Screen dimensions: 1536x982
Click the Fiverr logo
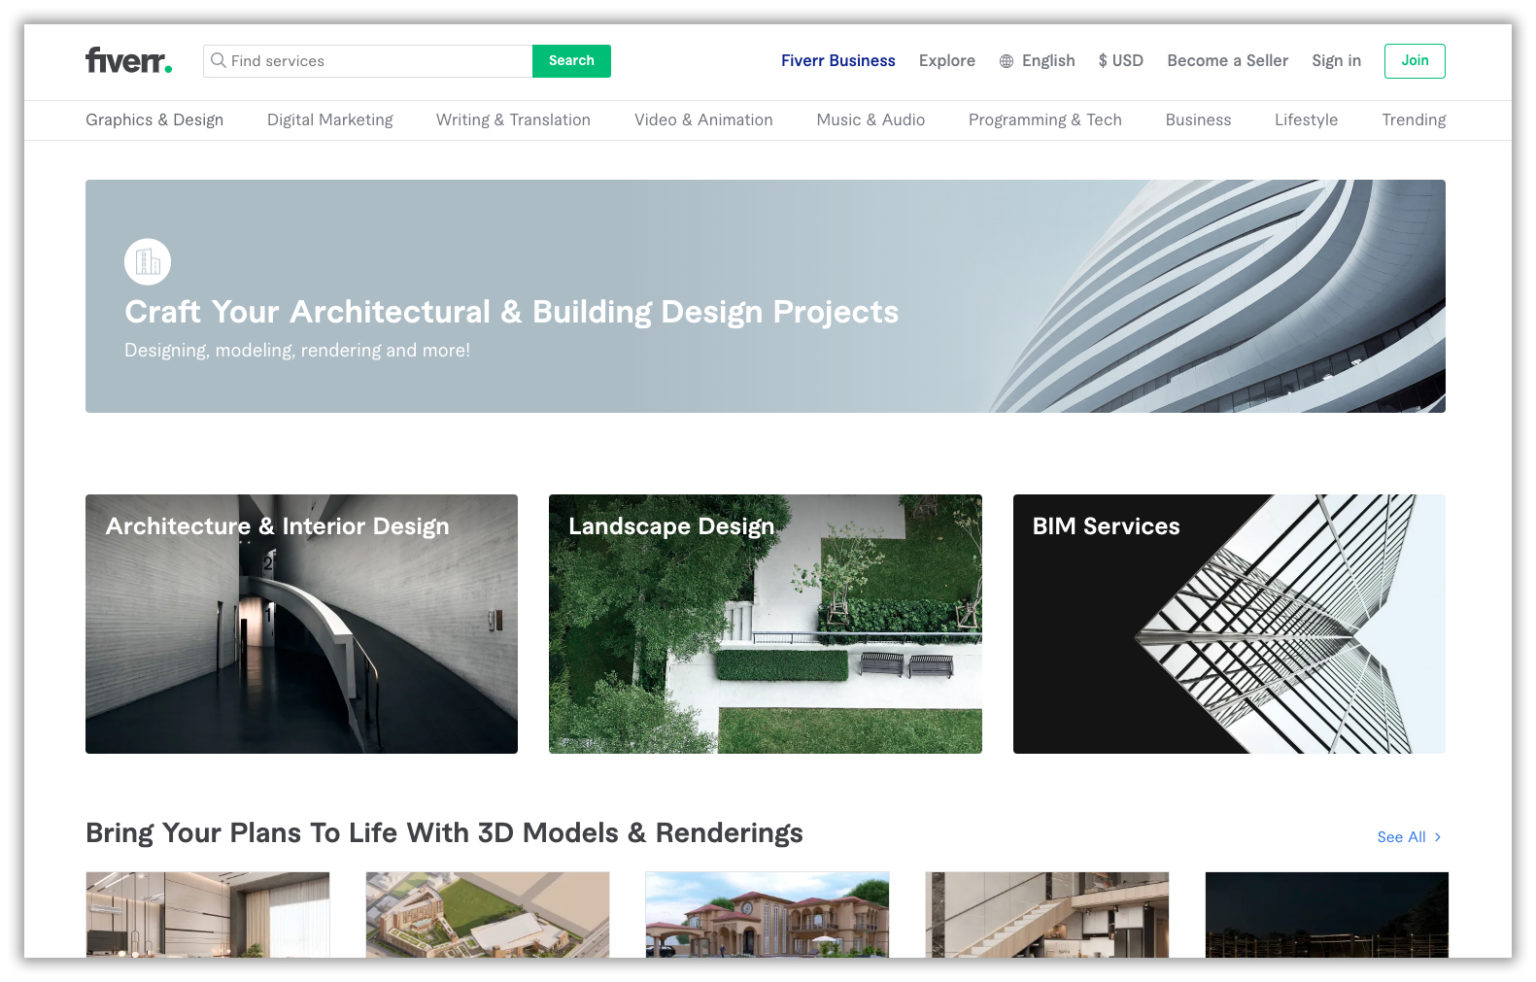127,60
